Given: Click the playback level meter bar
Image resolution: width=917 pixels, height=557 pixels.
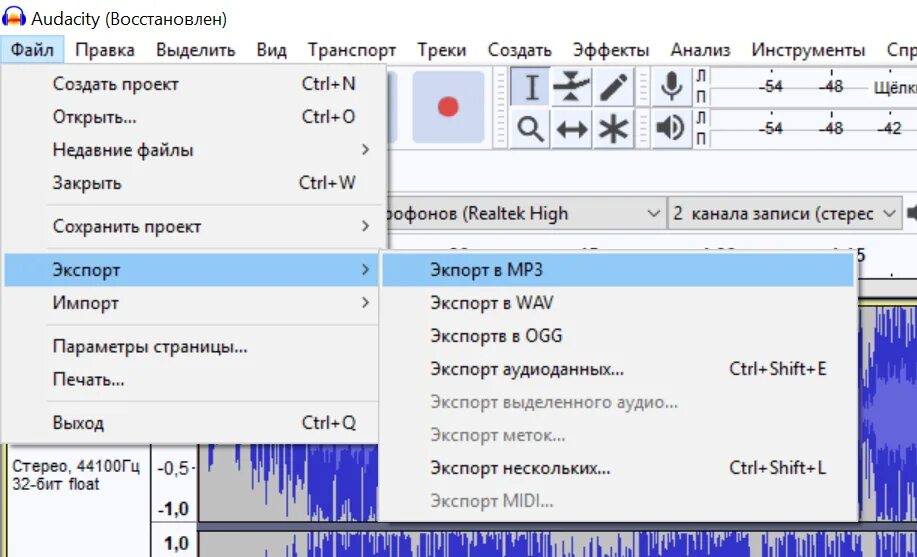Looking at the screenshot, I should (x=813, y=128).
